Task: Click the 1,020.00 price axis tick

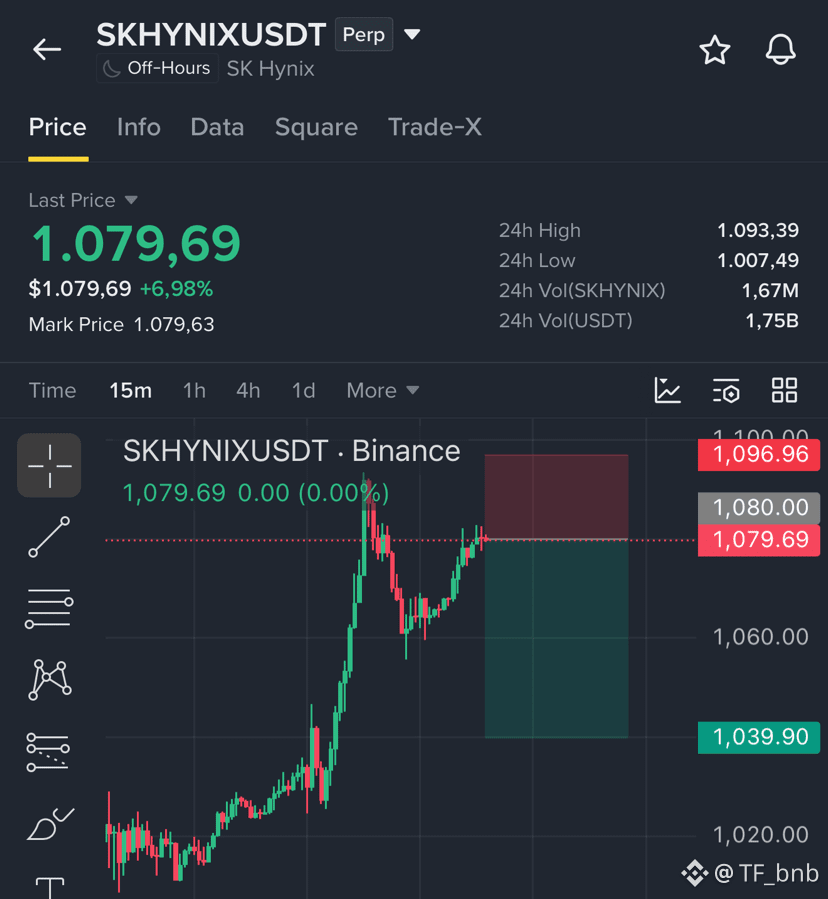Action: [760, 835]
